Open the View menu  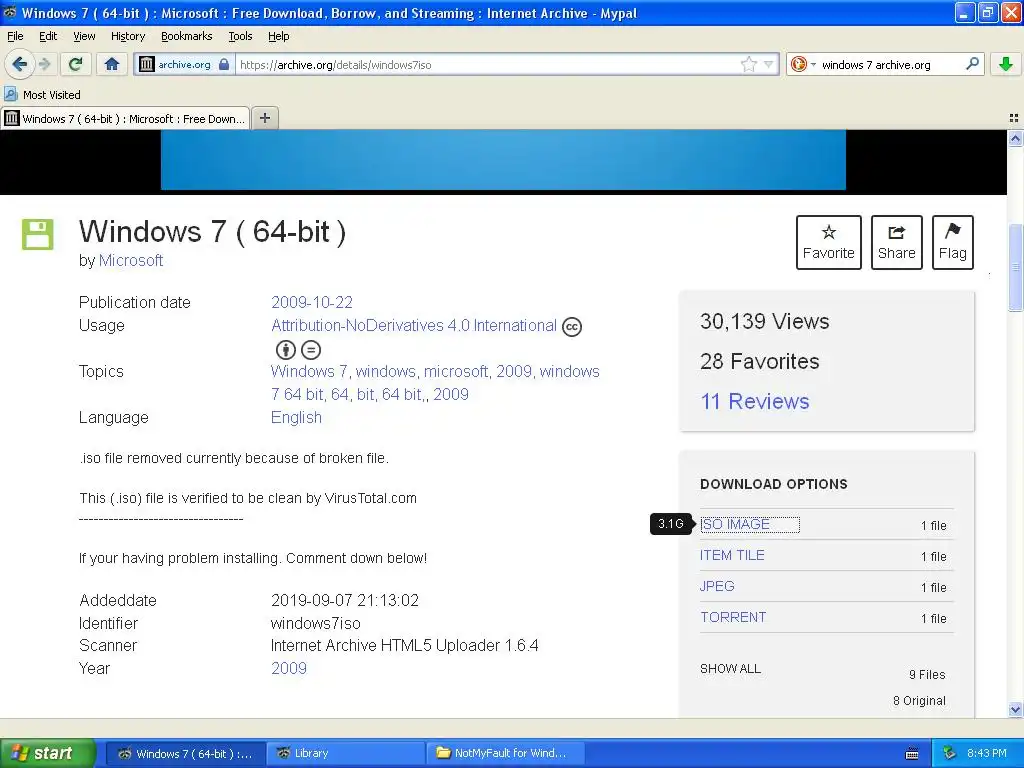pos(84,36)
